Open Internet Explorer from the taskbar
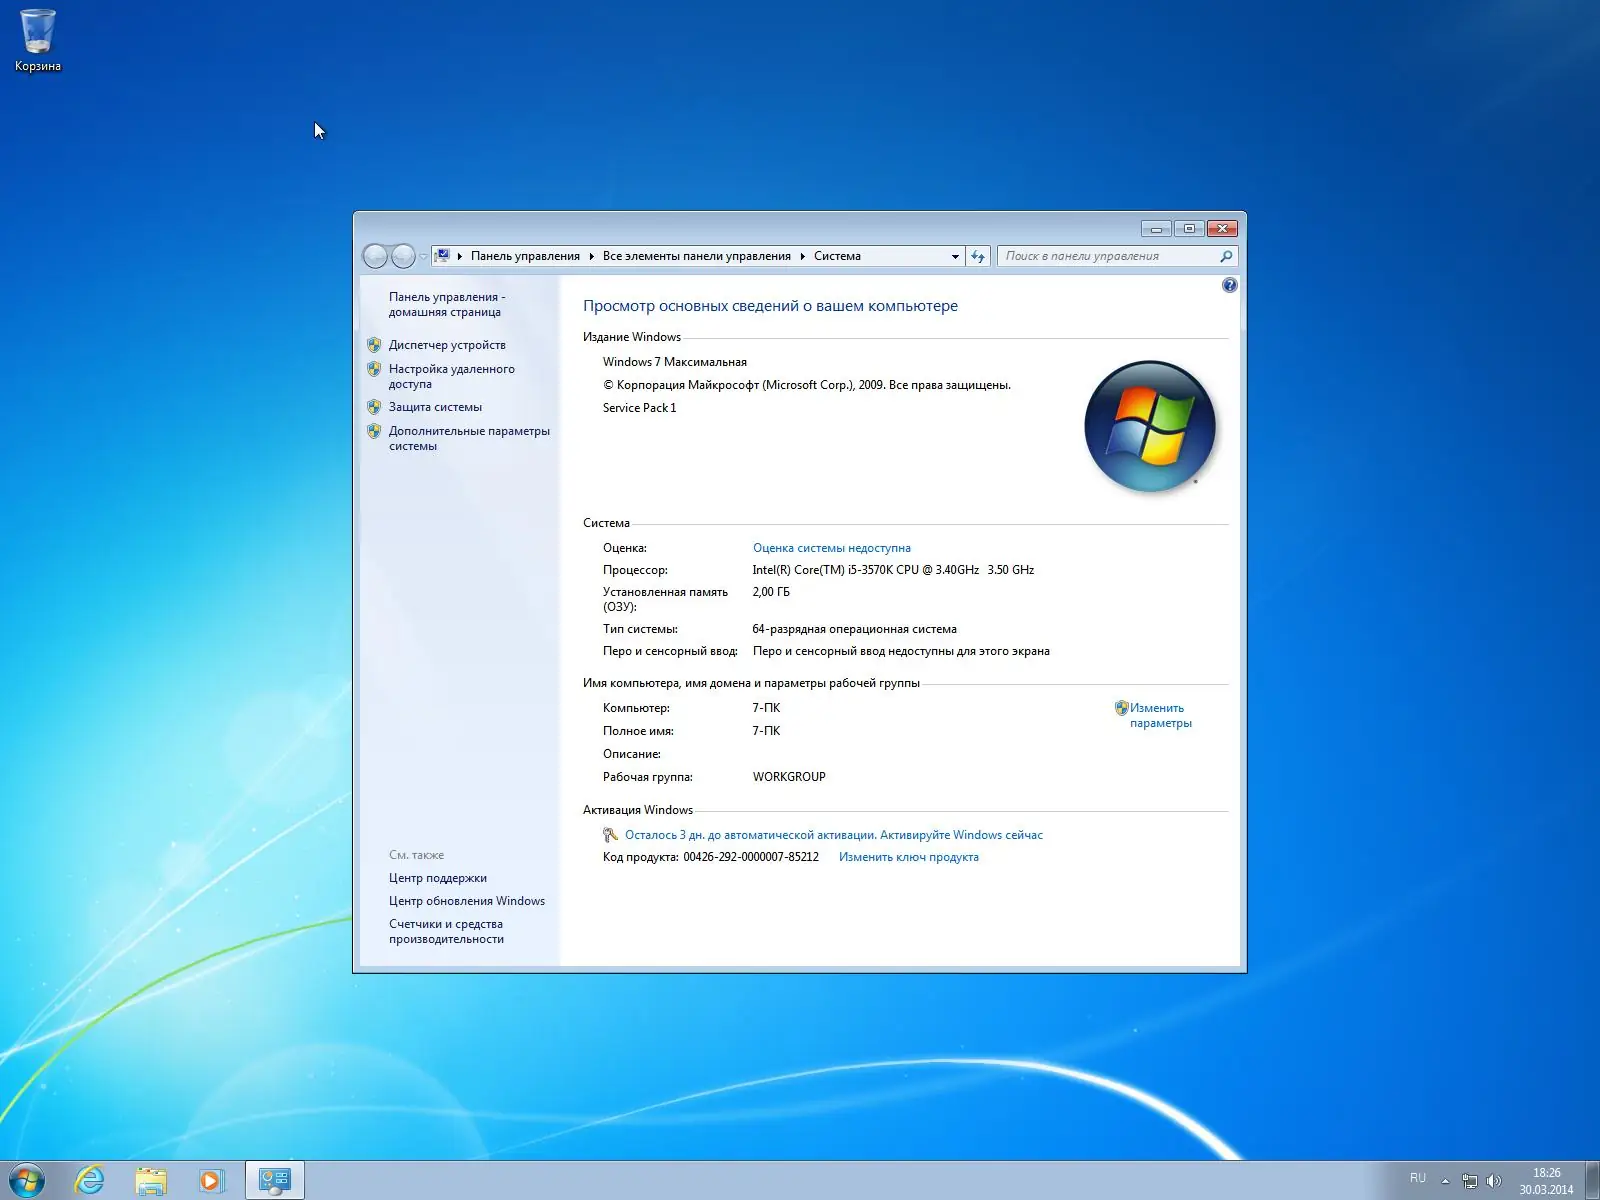Image resolution: width=1600 pixels, height=1200 pixels. click(x=90, y=1180)
